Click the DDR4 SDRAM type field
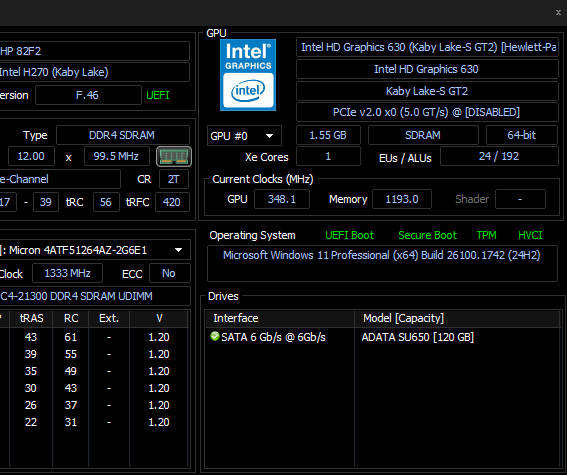 pyautogui.click(x=123, y=135)
